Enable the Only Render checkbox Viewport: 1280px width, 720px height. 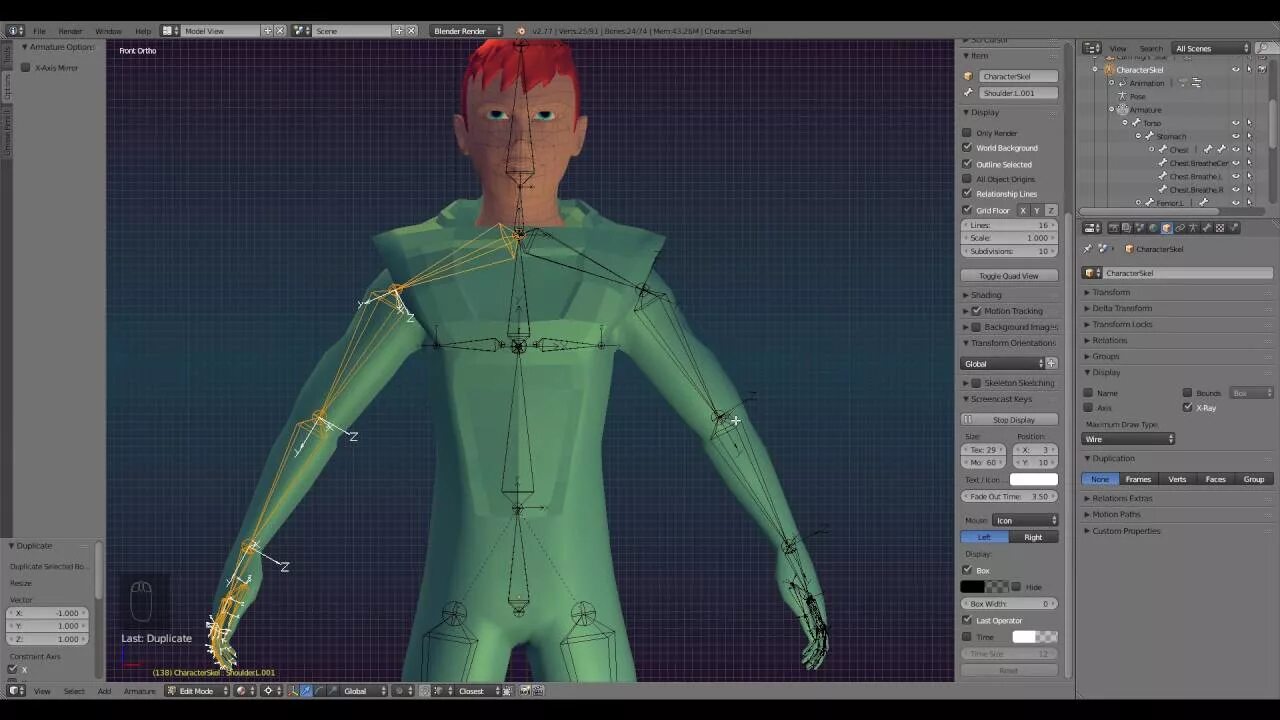coord(967,133)
